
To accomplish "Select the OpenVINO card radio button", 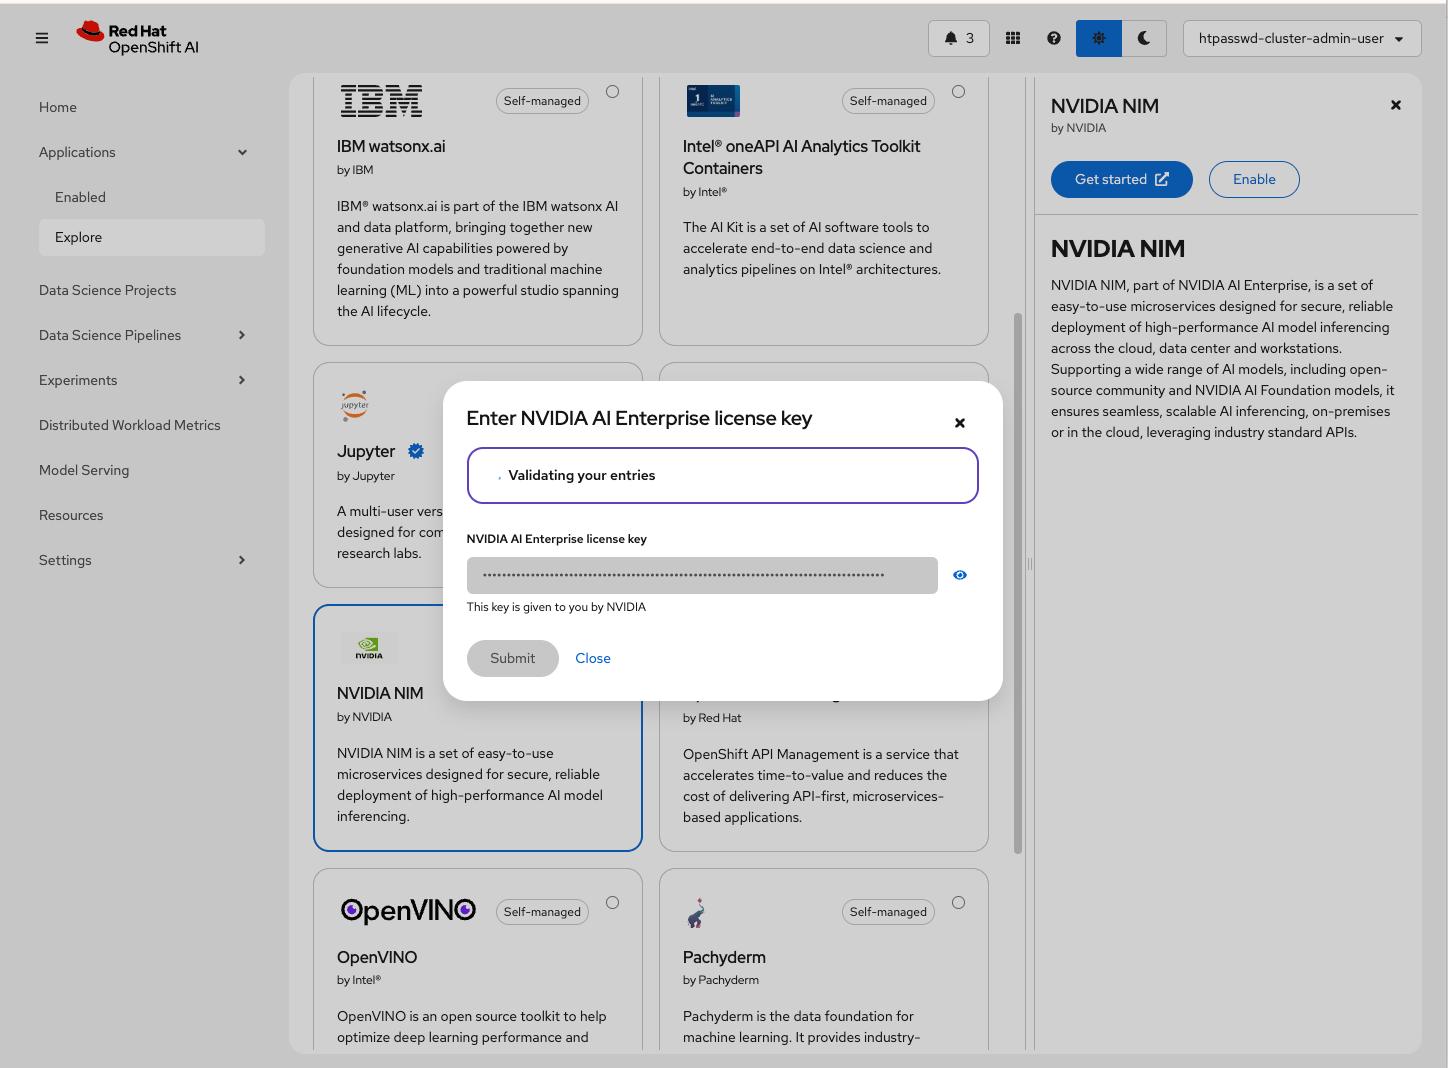I will (x=612, y=903).
